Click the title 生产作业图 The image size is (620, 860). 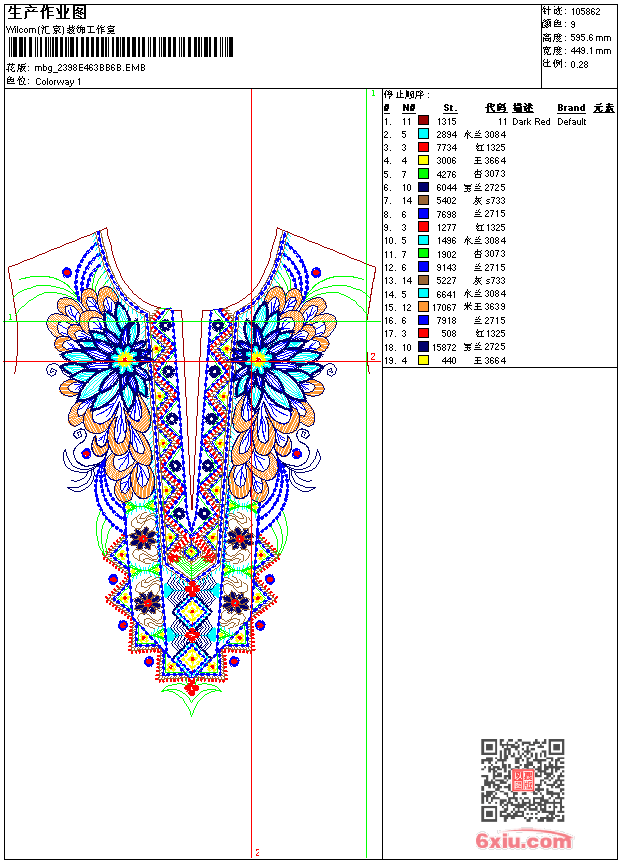(47, 13)
